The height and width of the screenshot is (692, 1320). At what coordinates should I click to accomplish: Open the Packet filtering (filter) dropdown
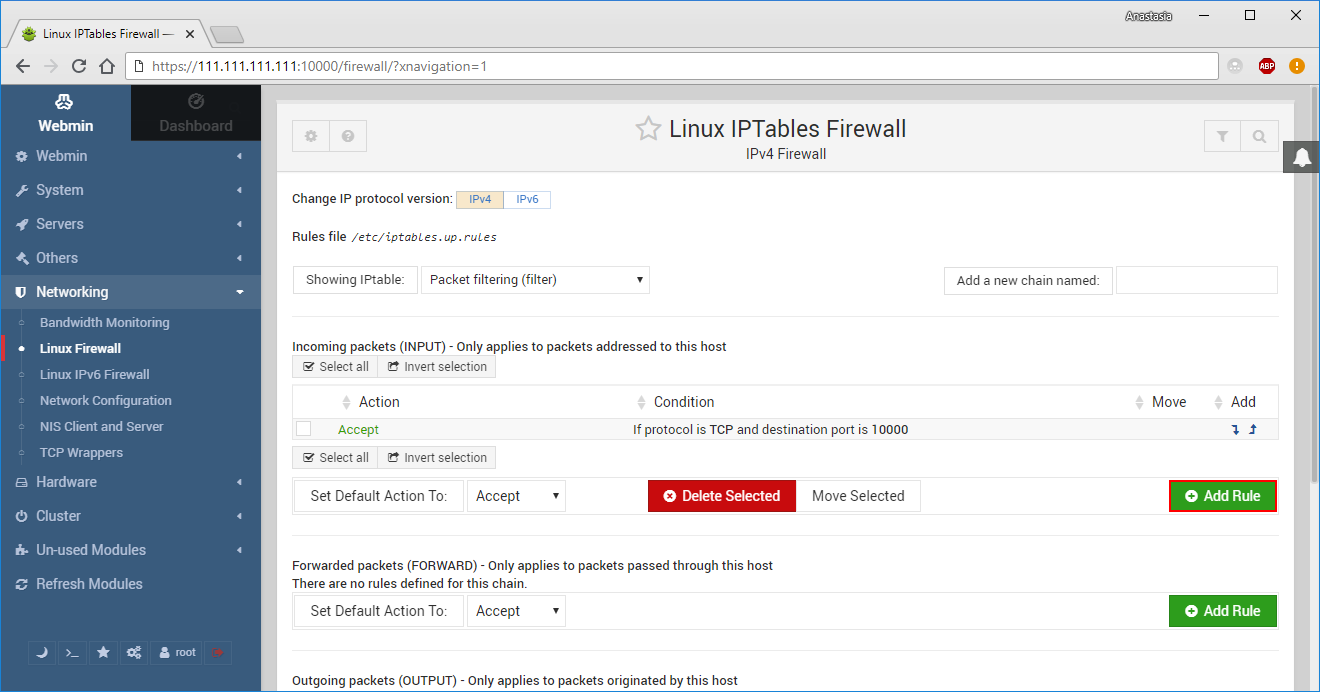point(535,279)
